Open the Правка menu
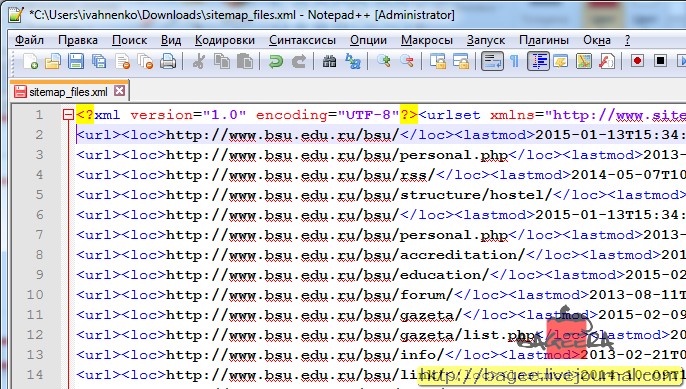686x389 pixels. coord(78,40)
